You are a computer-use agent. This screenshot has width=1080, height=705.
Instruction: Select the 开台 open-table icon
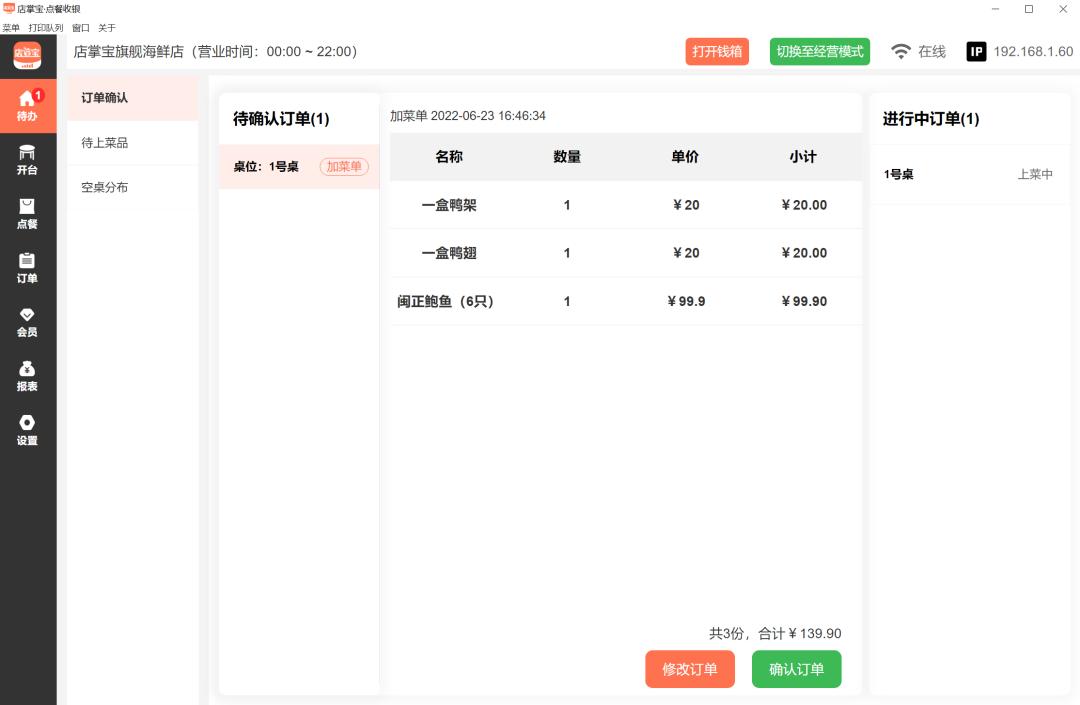27,159
